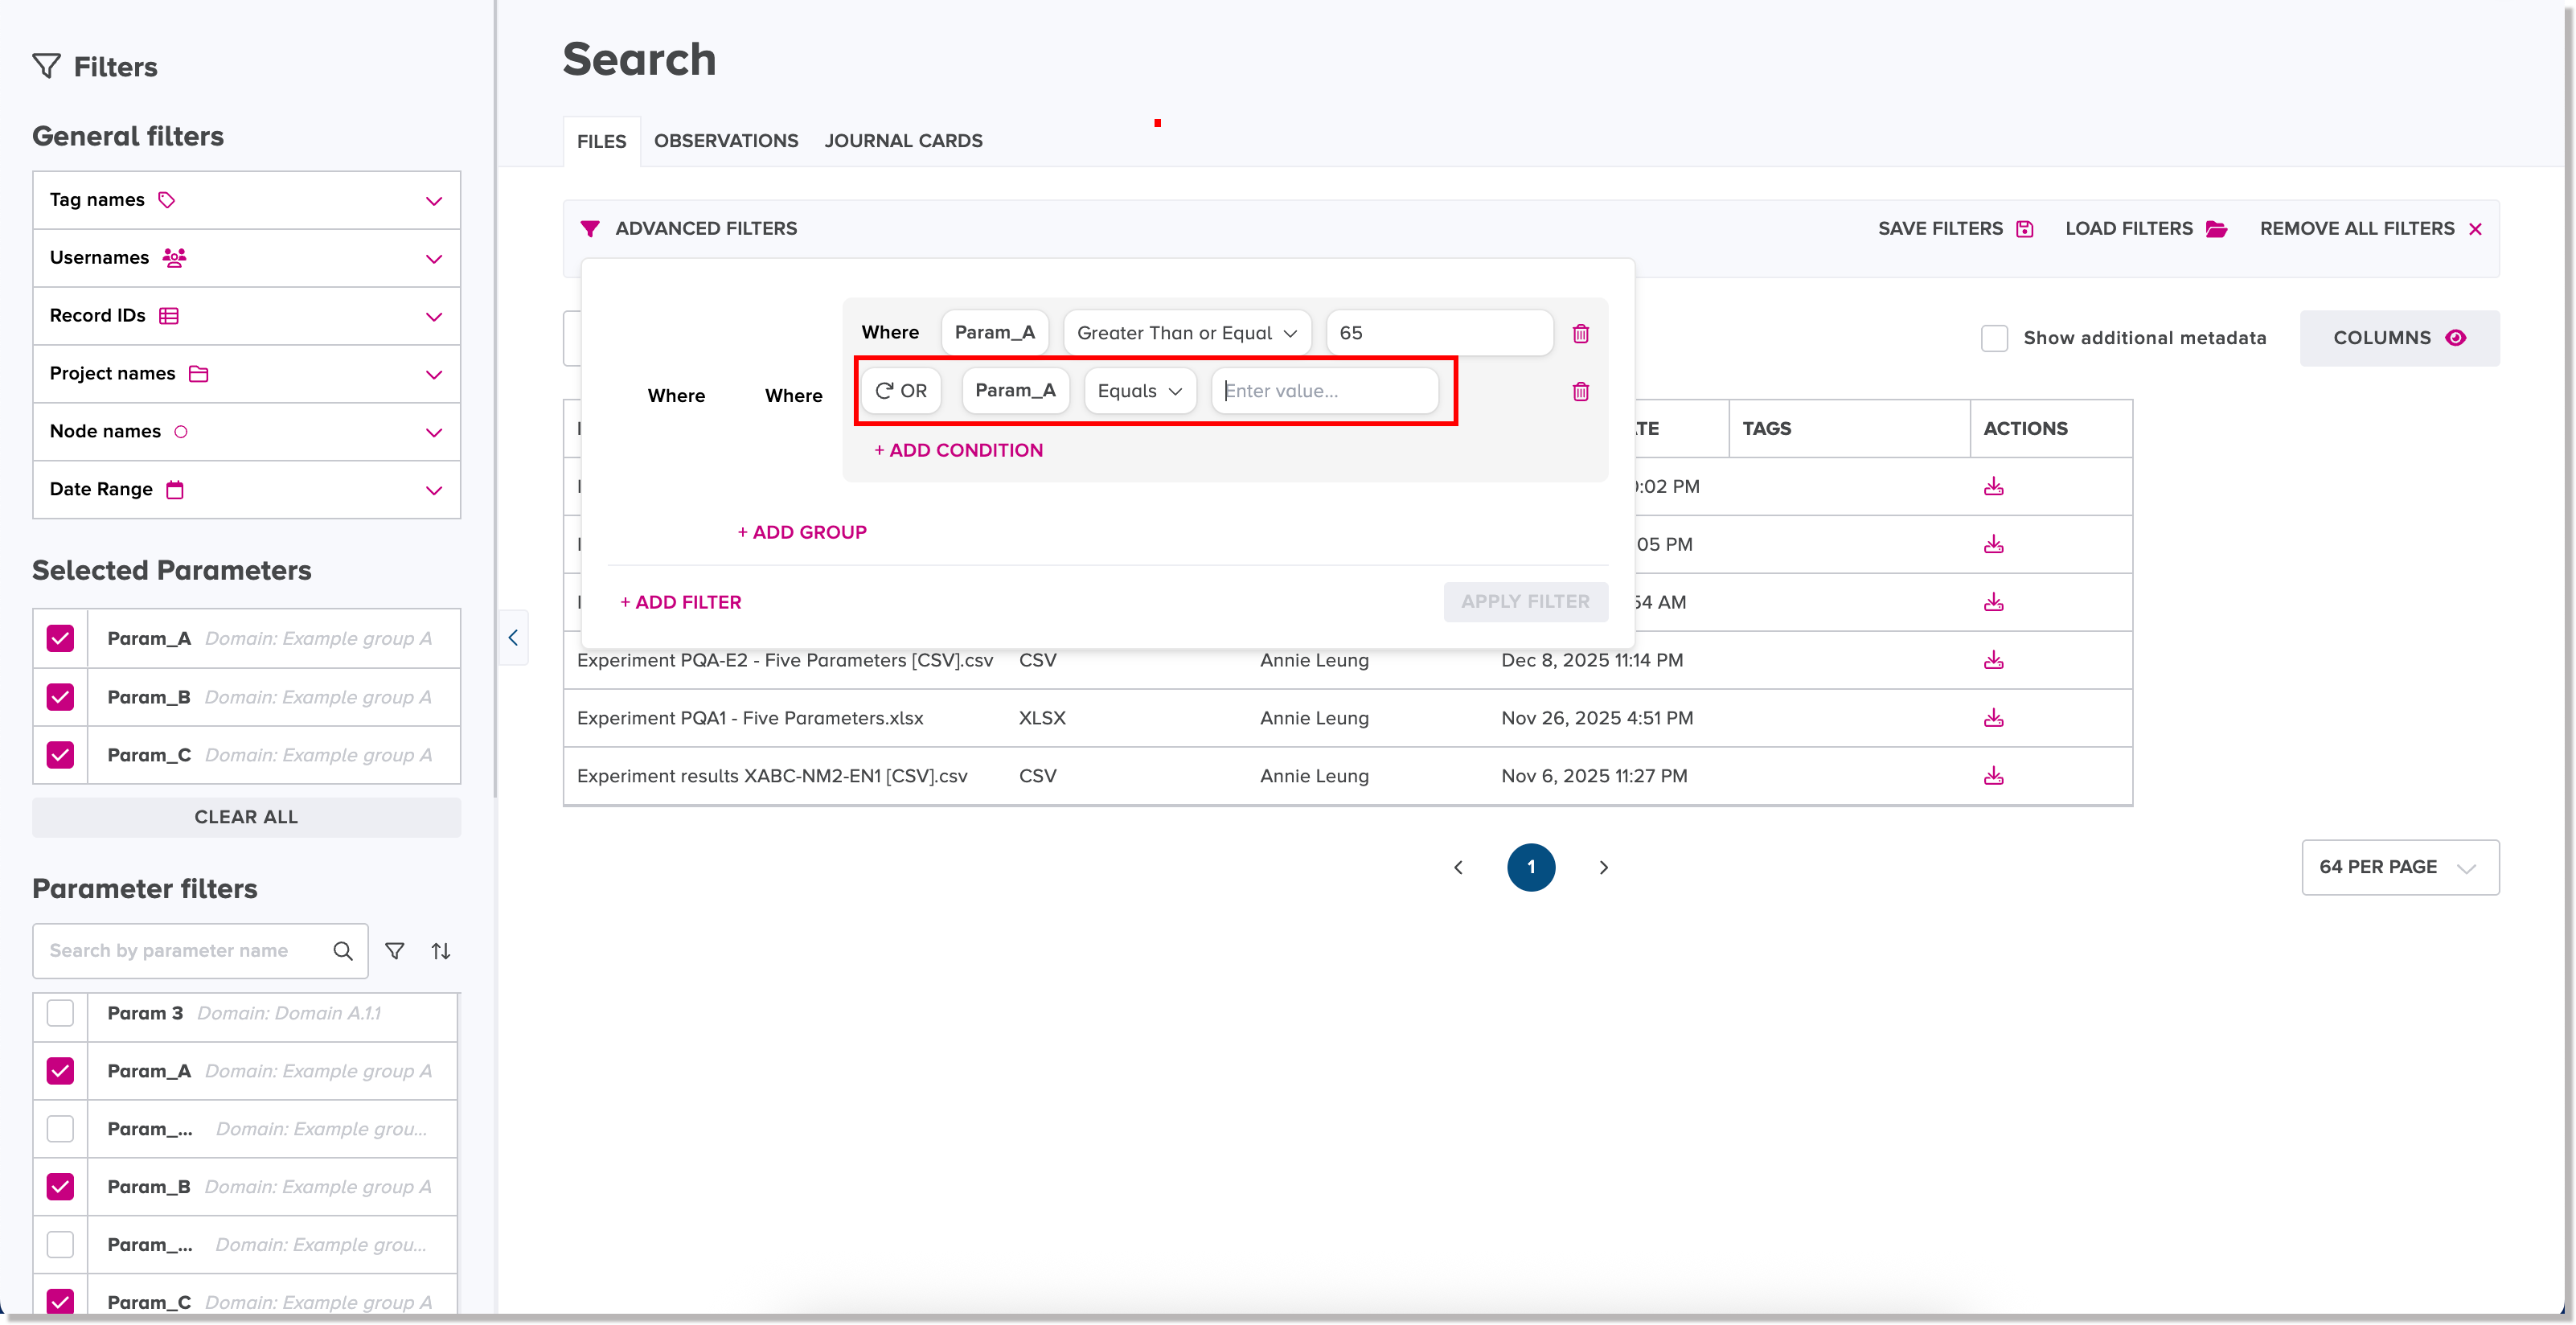This screenshot has height=1325, width=2576.
Task: Download the file from 05 PM row
Action: (1993, 544)
